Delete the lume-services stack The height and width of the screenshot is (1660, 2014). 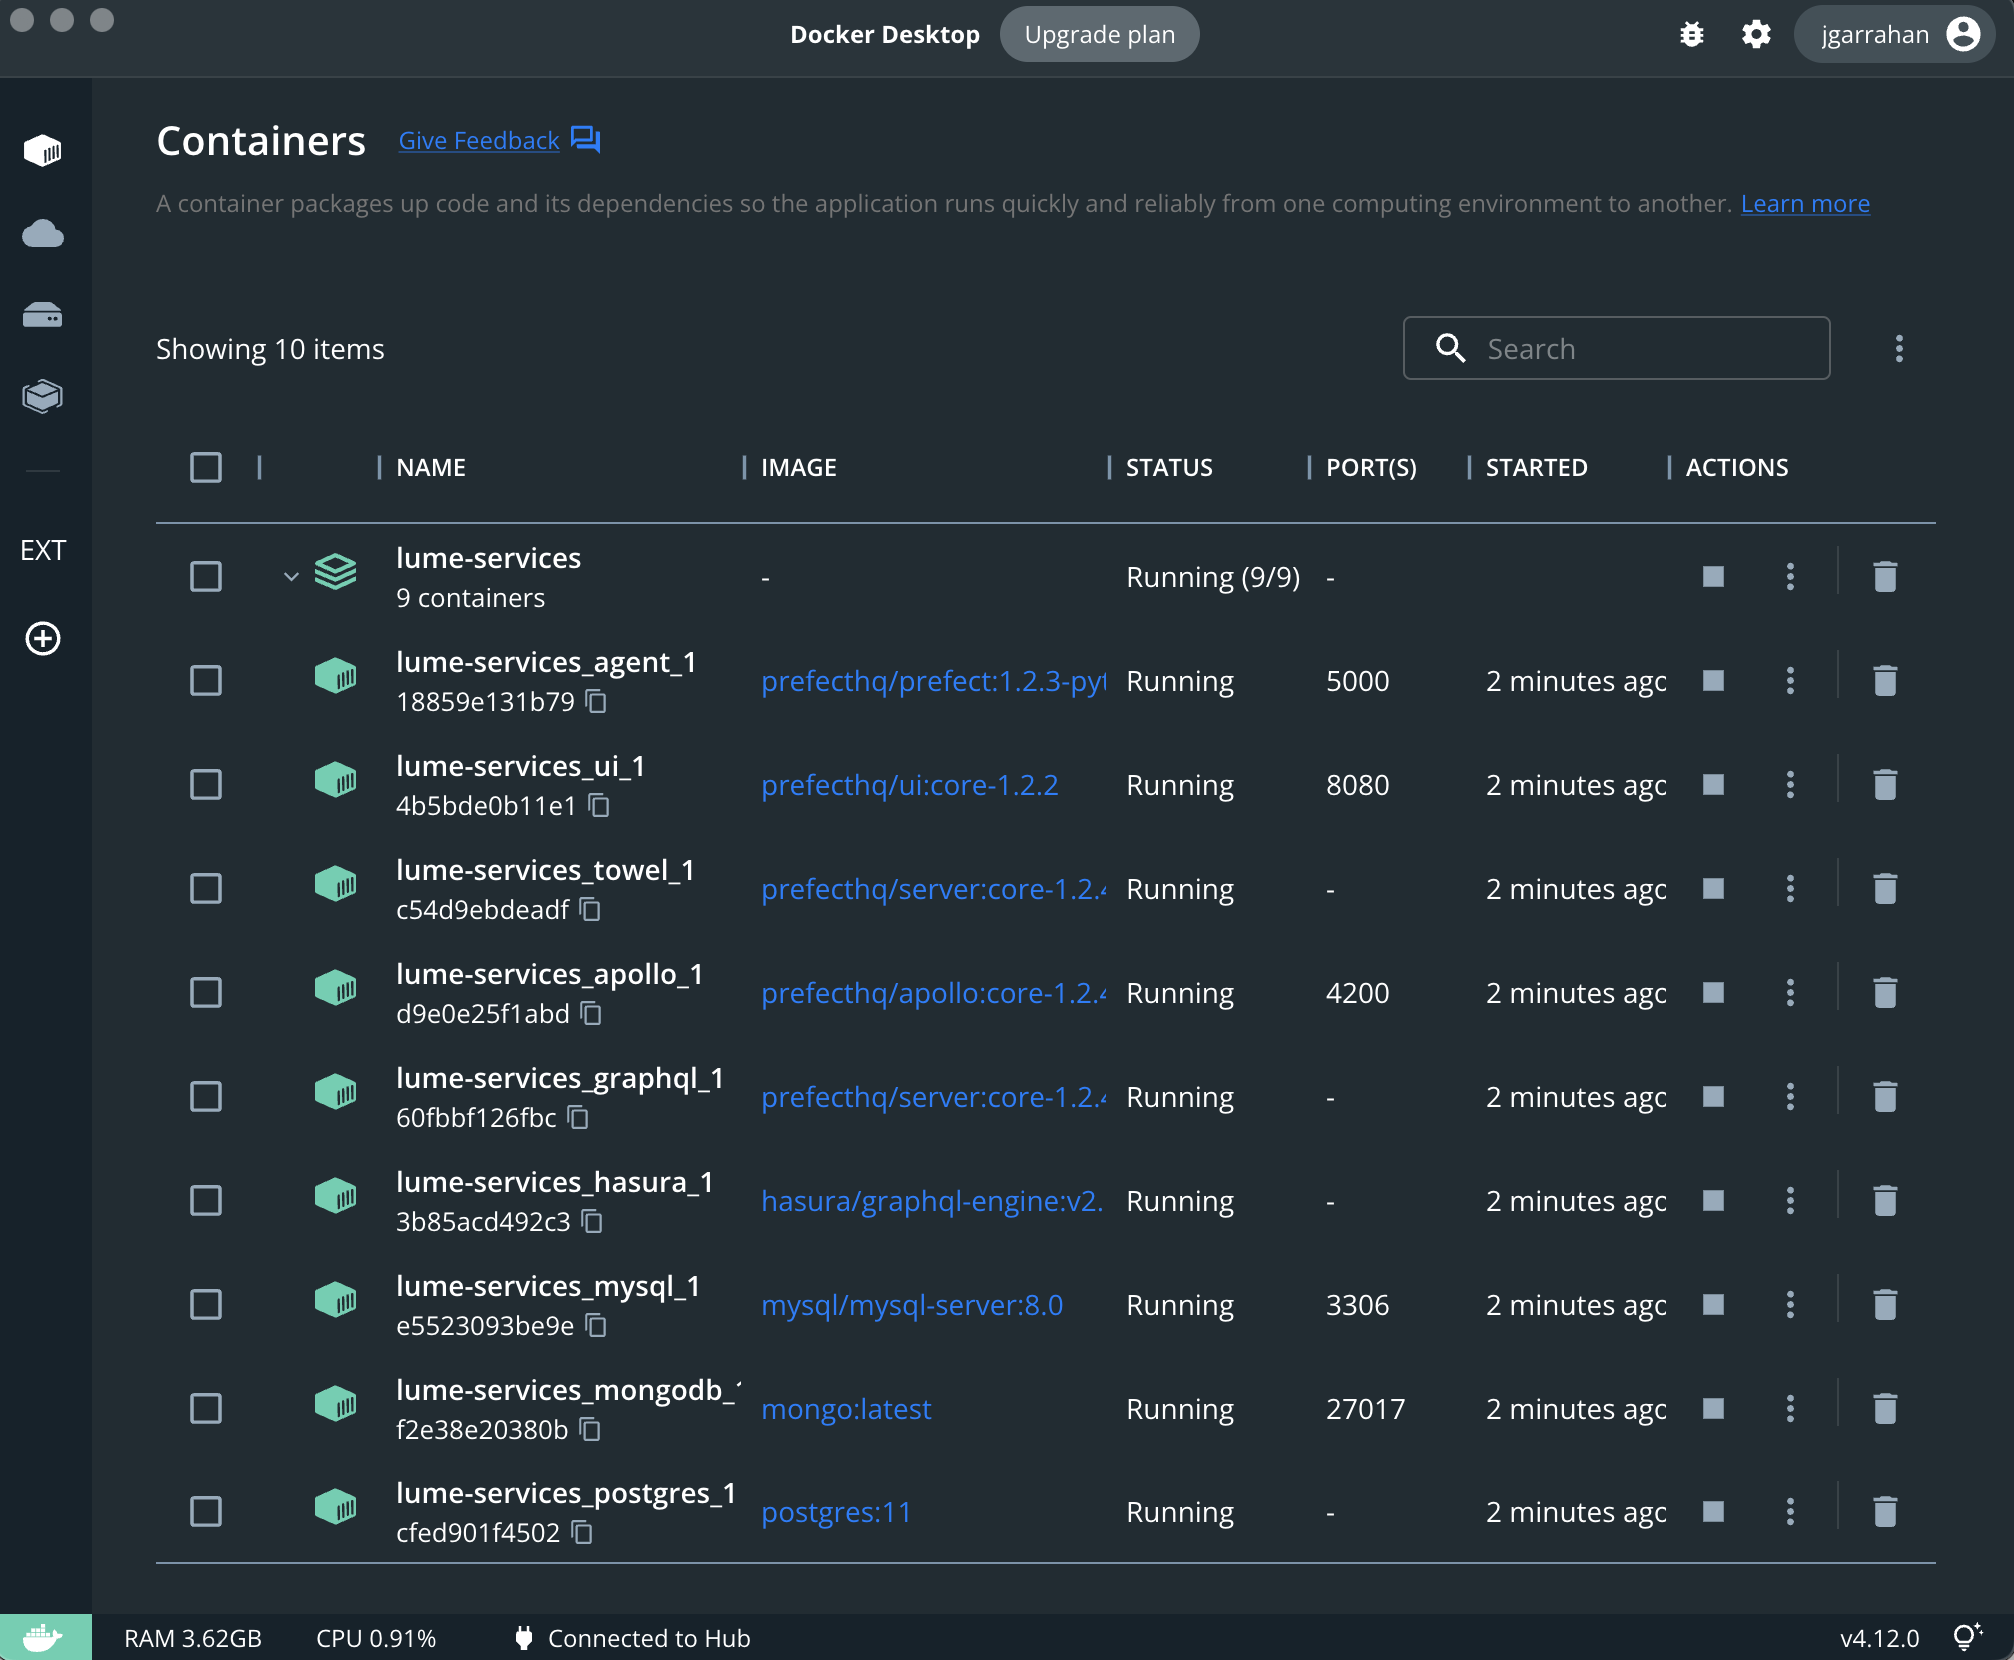point(1885,576)
